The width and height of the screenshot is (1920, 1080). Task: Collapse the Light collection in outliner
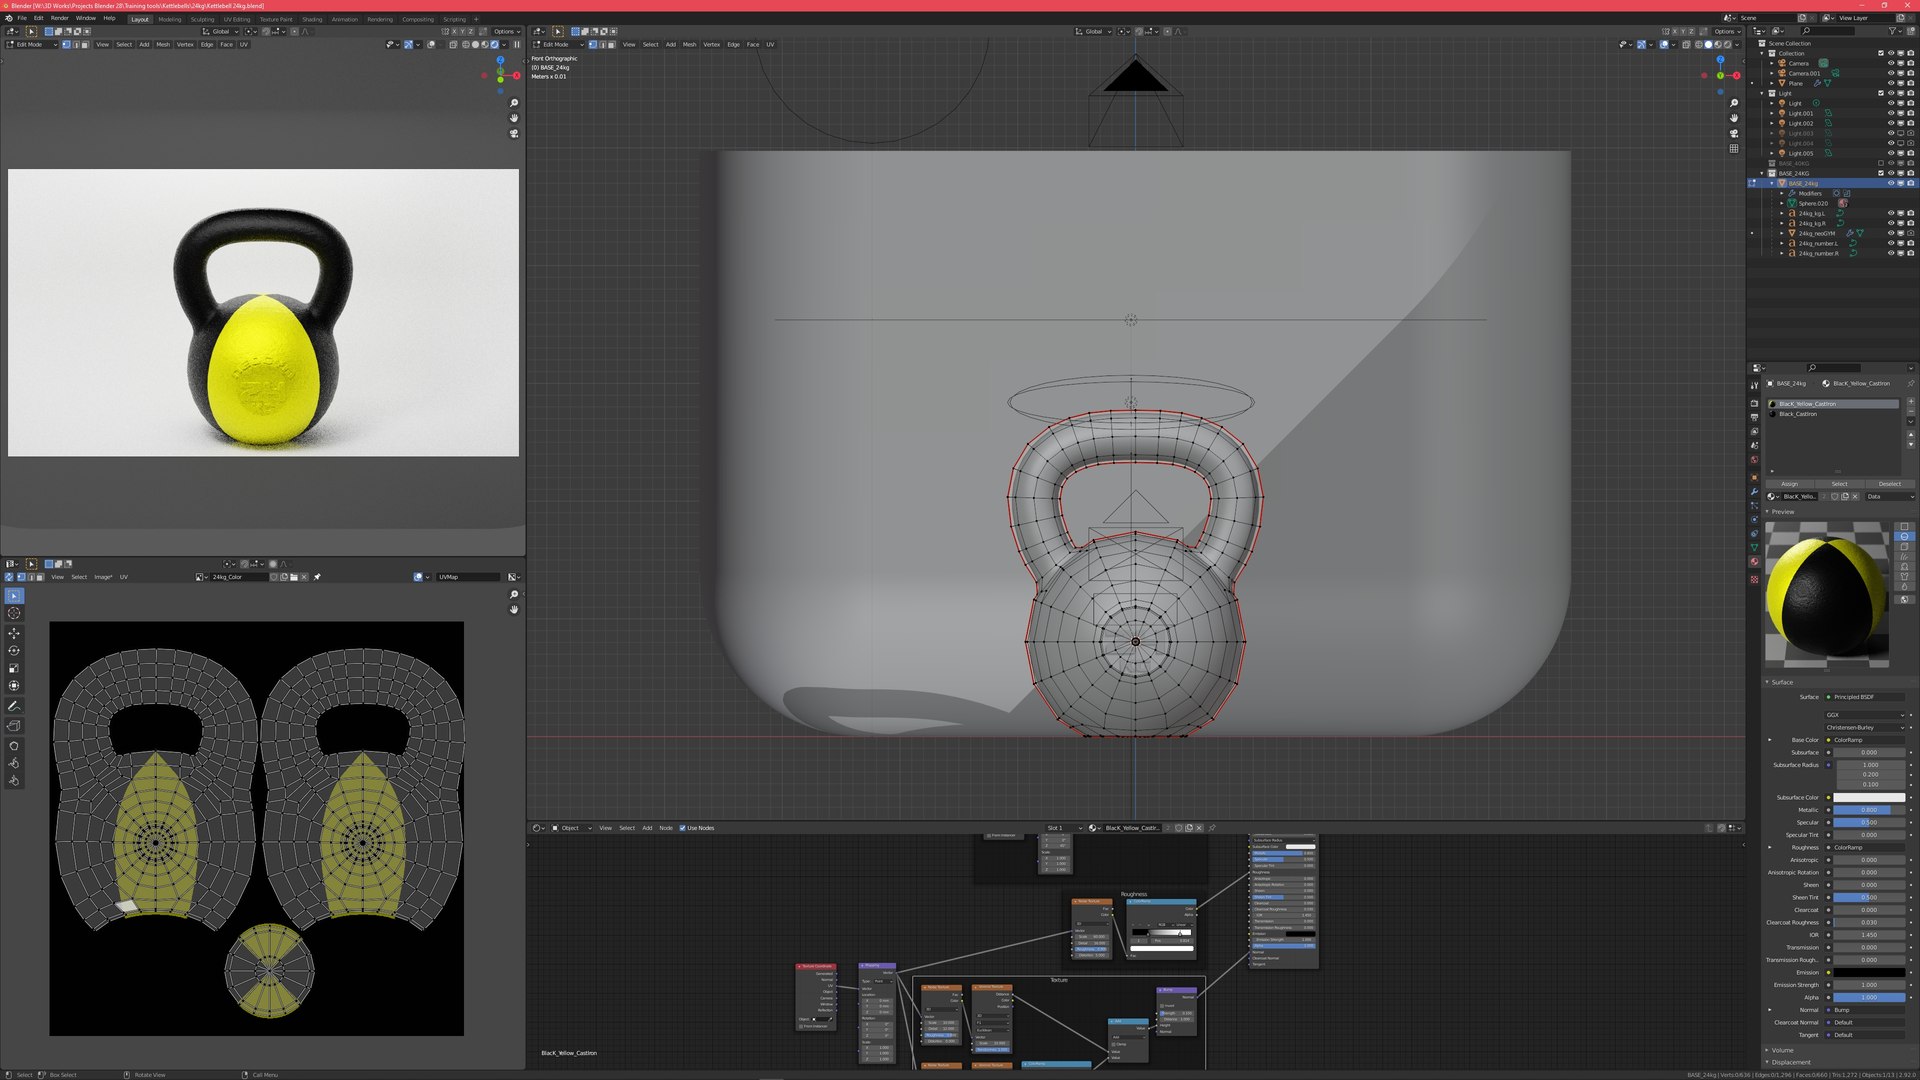point(1762,93)
